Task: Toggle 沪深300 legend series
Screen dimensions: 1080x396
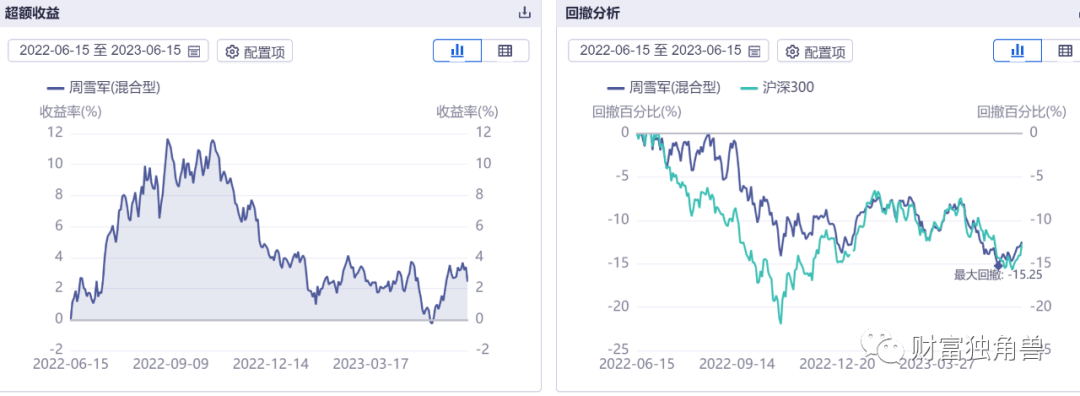Action: tap(776, 87)
